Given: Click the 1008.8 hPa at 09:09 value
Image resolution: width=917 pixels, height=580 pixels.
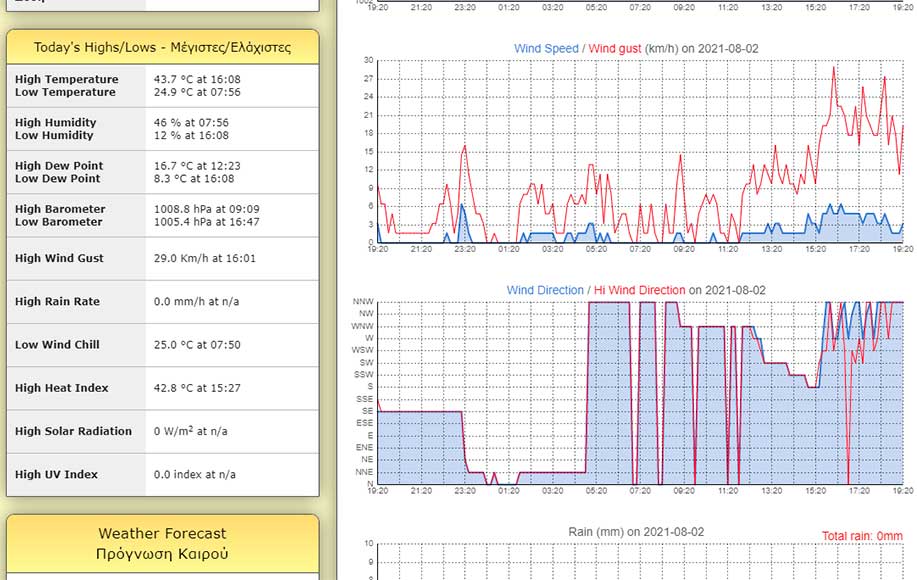Looking at the screenshot, I should click(206, 209).
